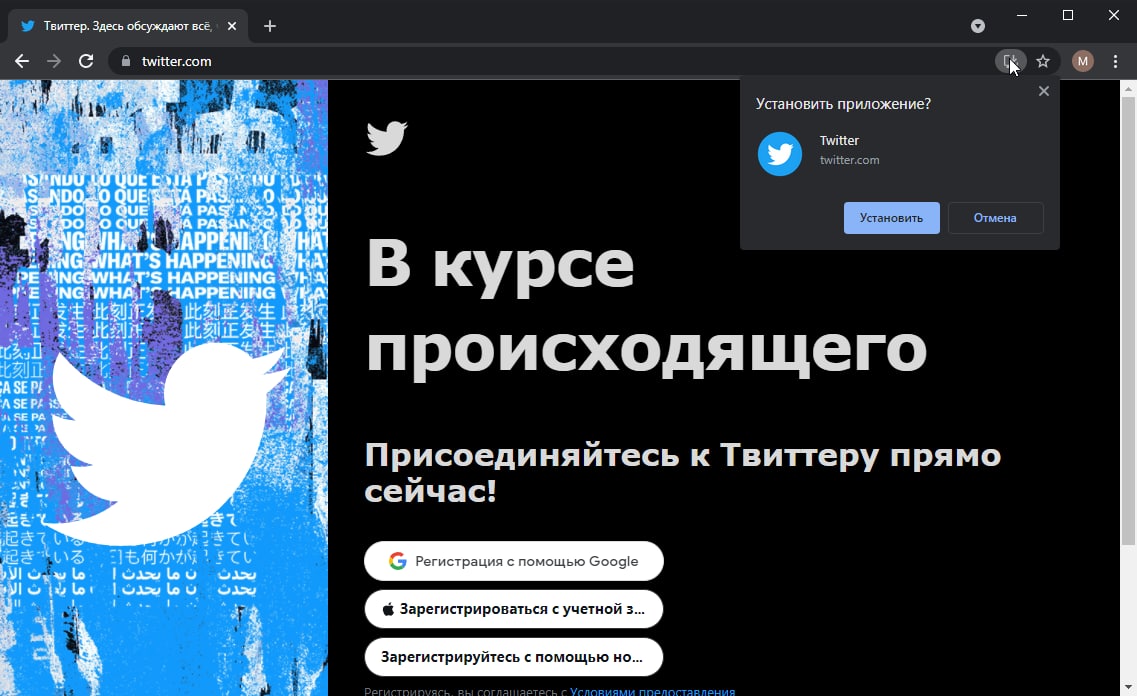Close the Twitter browser tab
This screenshot has width=1137, height=696.
231,26
